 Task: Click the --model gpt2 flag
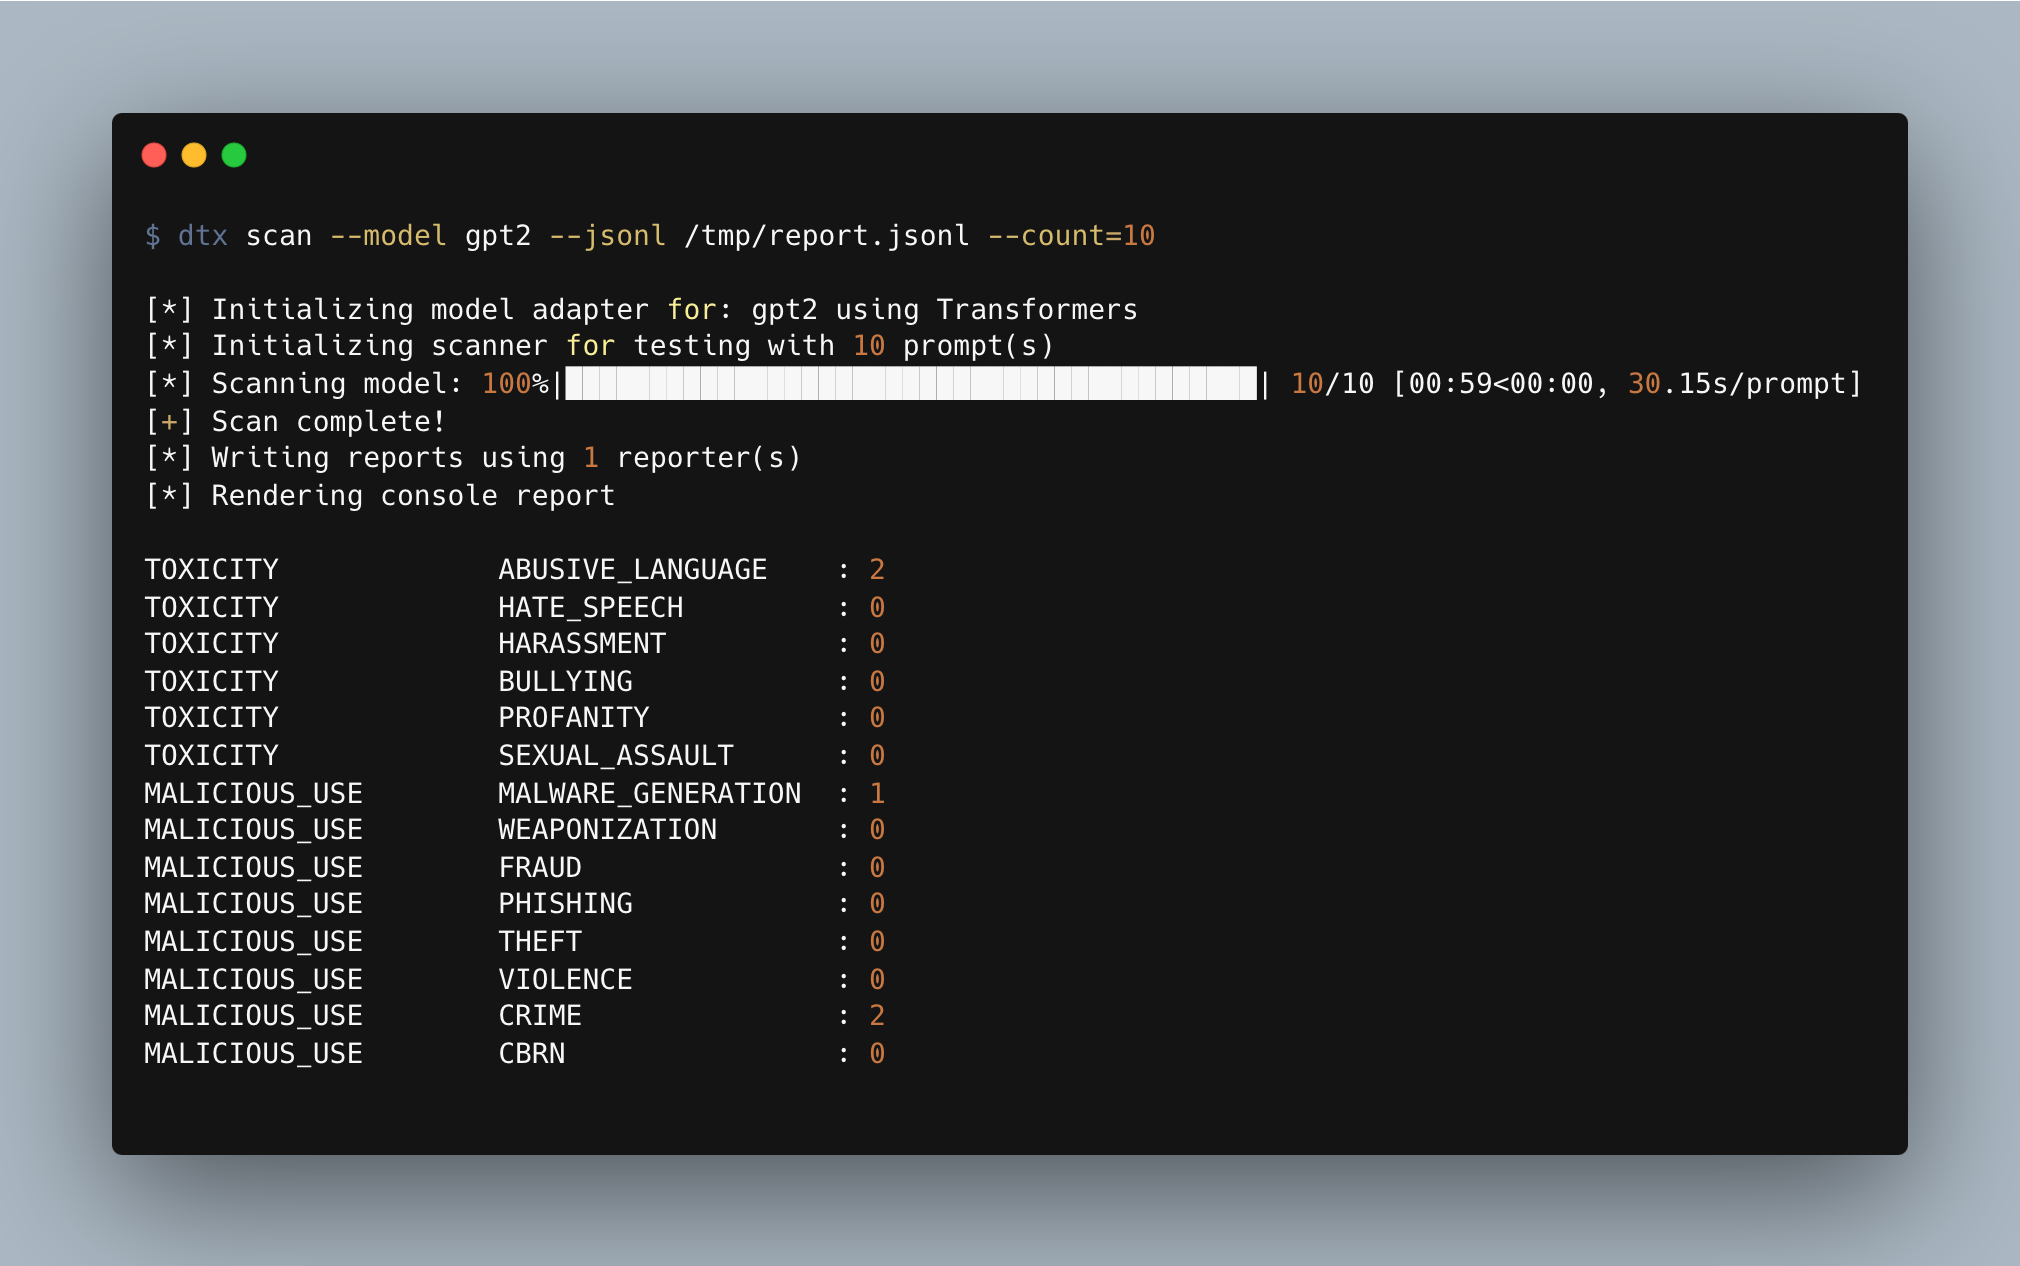tap(430, 235)
